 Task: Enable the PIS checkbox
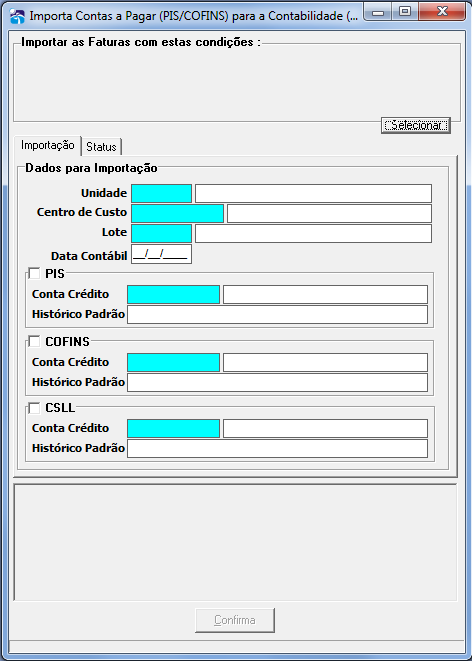coord(34,274)
